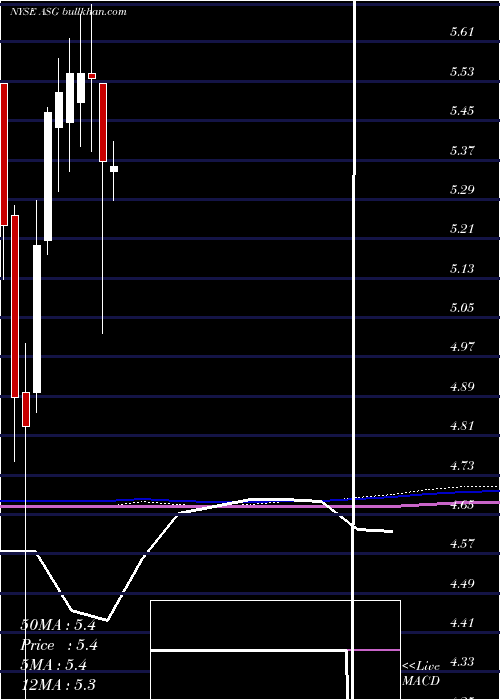Screen dimensions: 500x700
Task: Click the 5.21 price axis label
Action: coord(462,229)
